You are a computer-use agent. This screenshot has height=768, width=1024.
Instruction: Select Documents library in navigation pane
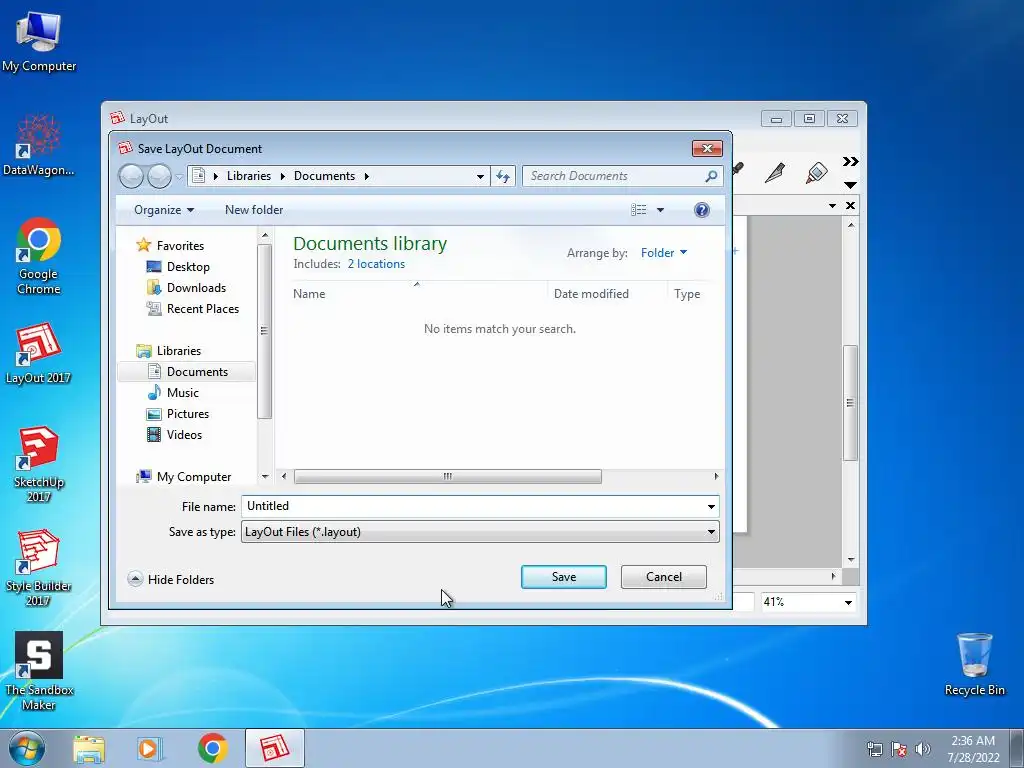click(187, 372)
